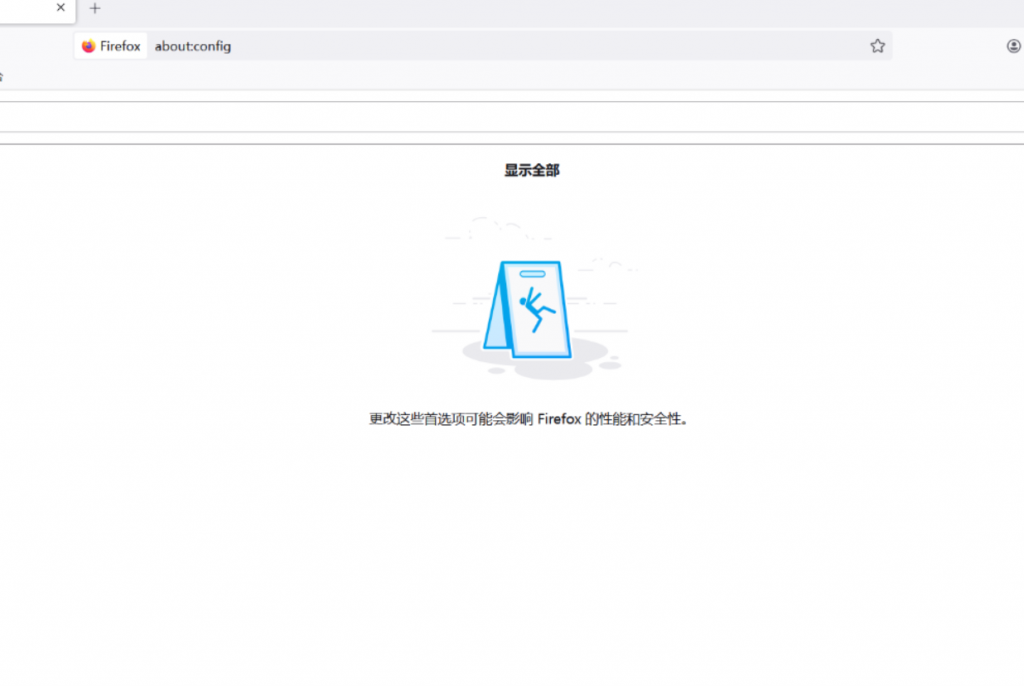Click the 显示全部 link

click(531, 171)
